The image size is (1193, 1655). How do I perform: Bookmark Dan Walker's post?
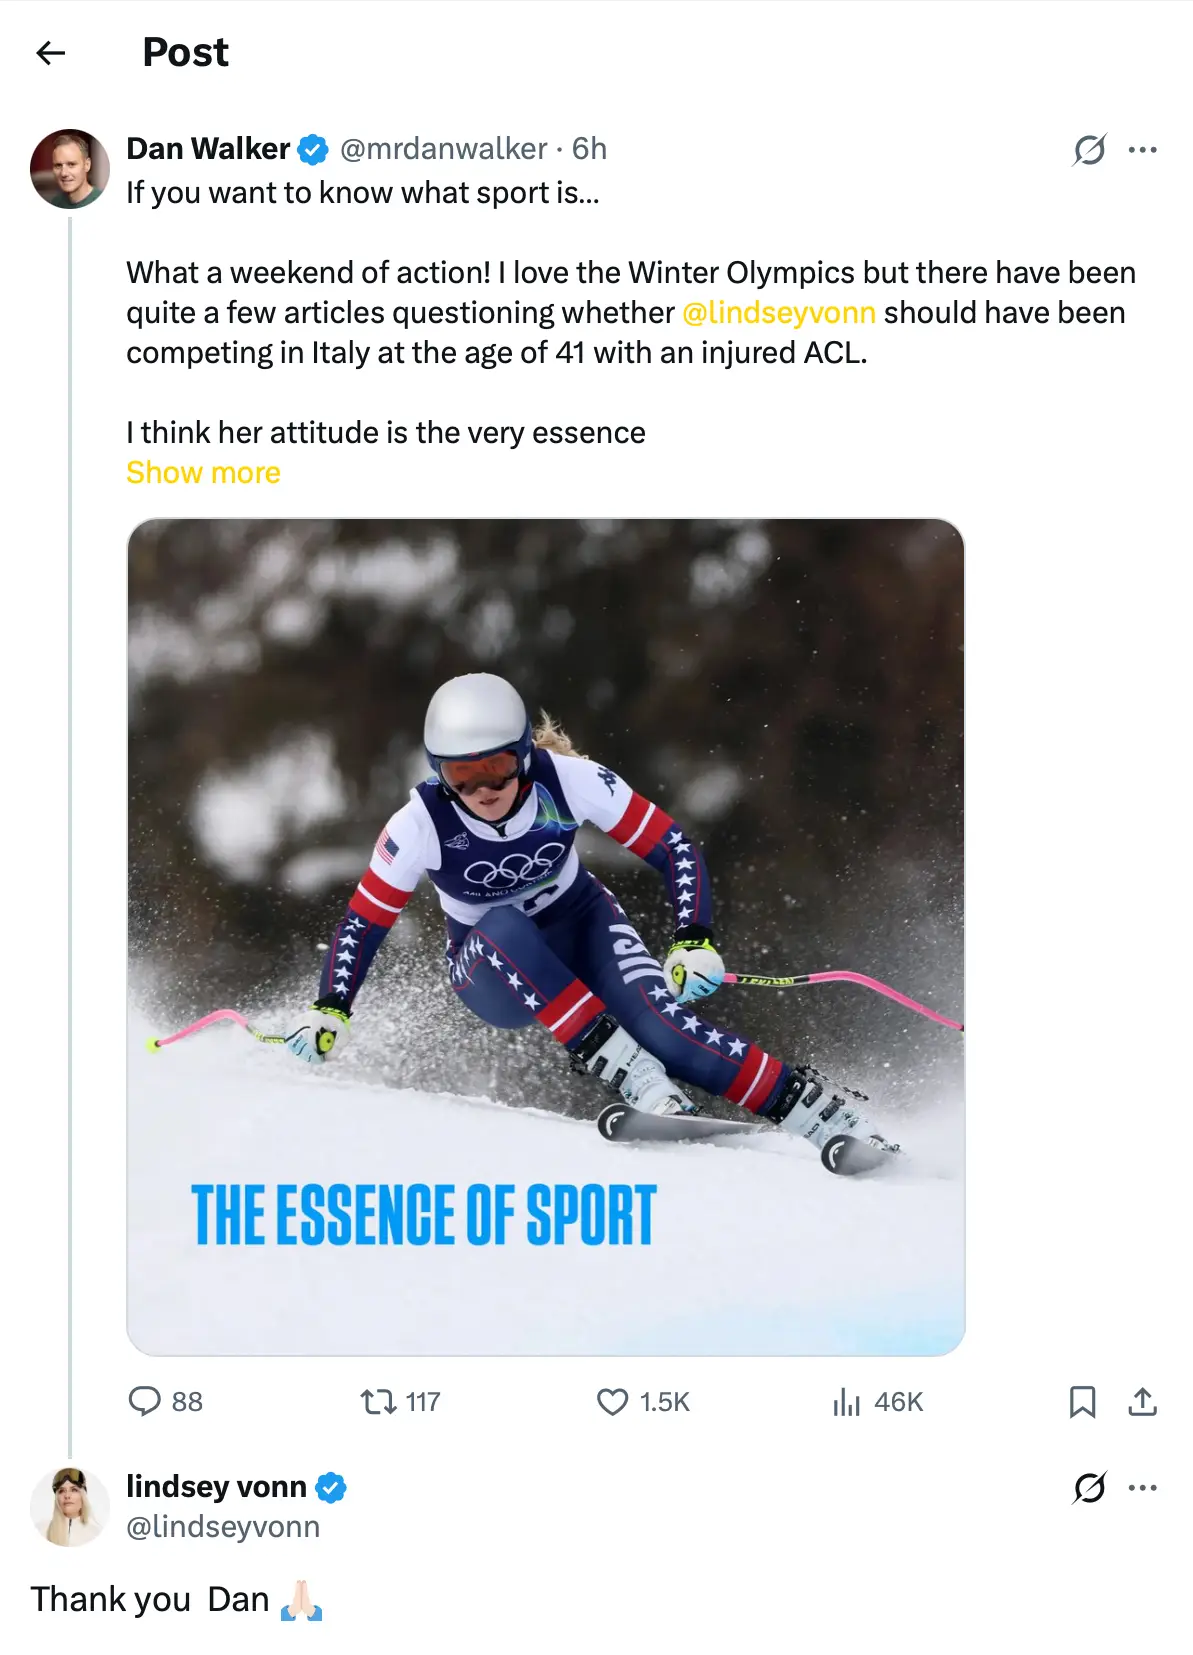(1081, 1402)
